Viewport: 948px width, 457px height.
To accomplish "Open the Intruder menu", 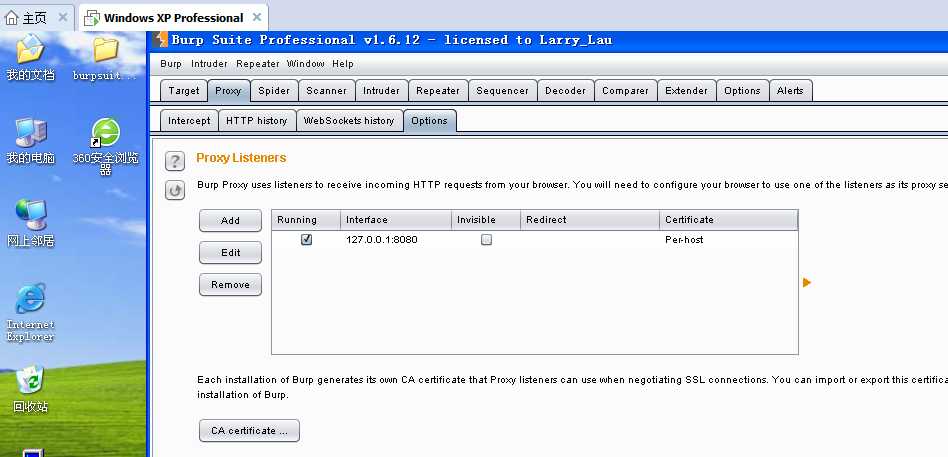I will (209, 63).
